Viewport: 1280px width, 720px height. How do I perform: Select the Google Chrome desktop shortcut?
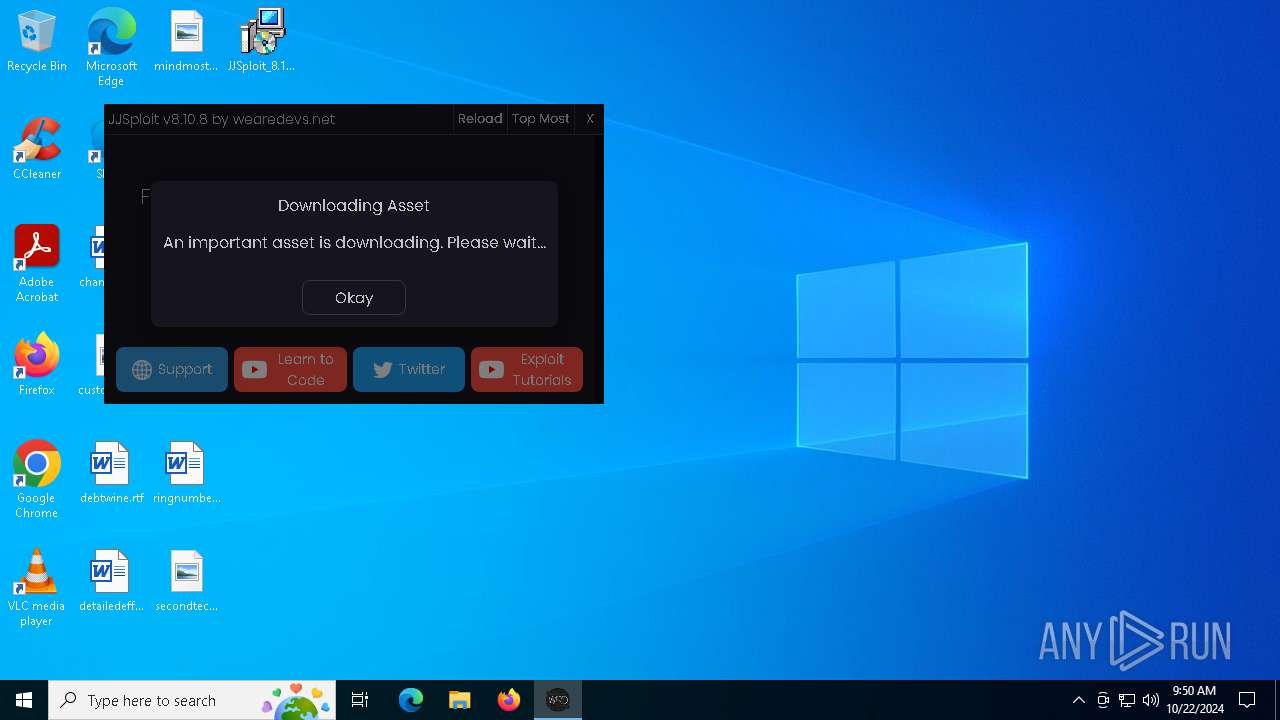tap(37, 480)
